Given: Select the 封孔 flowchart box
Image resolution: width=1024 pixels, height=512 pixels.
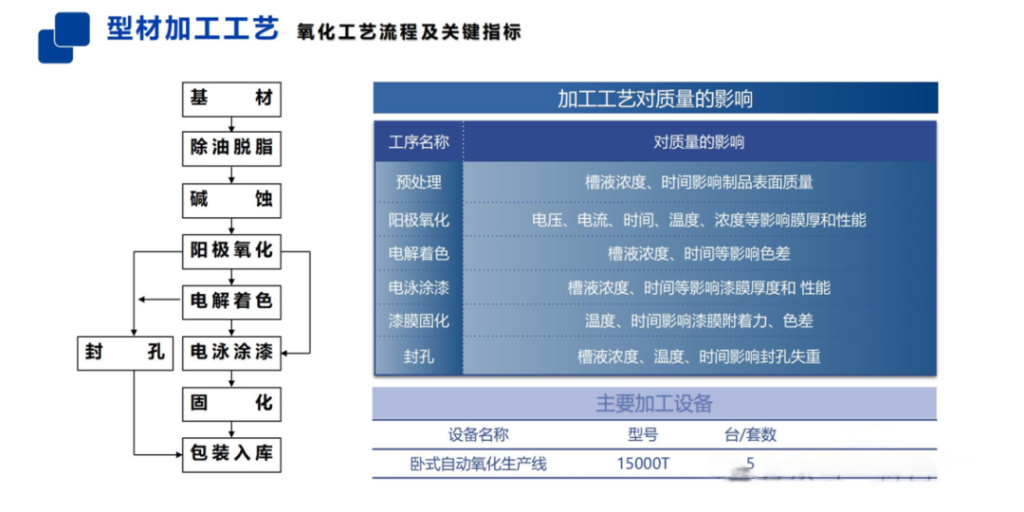Looking at the screenshot, I should 125,353.
